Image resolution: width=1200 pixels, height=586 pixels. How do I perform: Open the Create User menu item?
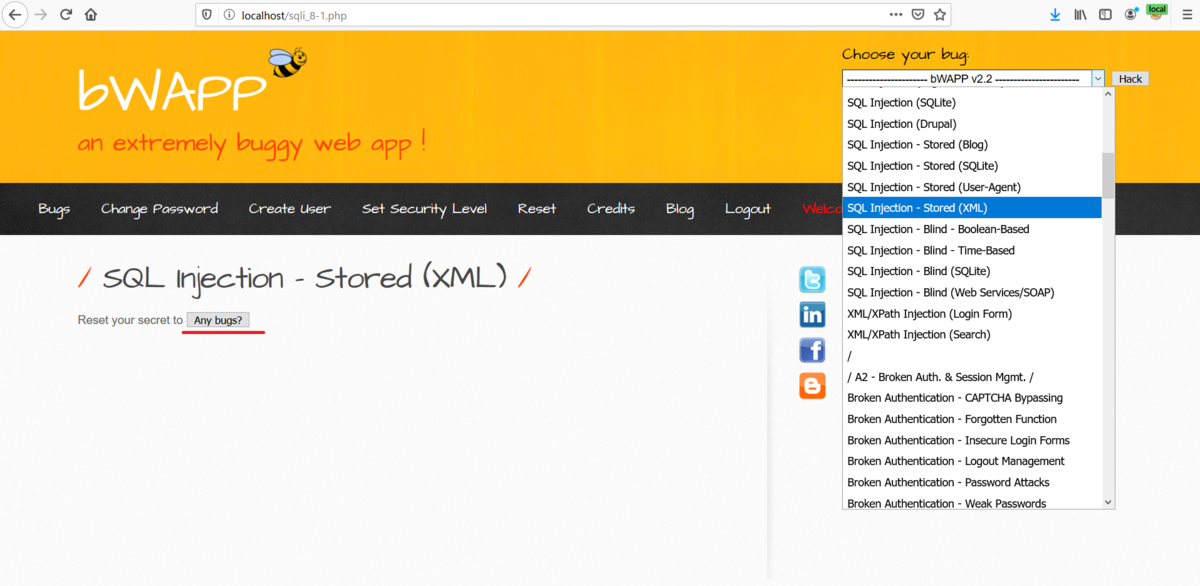290,209
